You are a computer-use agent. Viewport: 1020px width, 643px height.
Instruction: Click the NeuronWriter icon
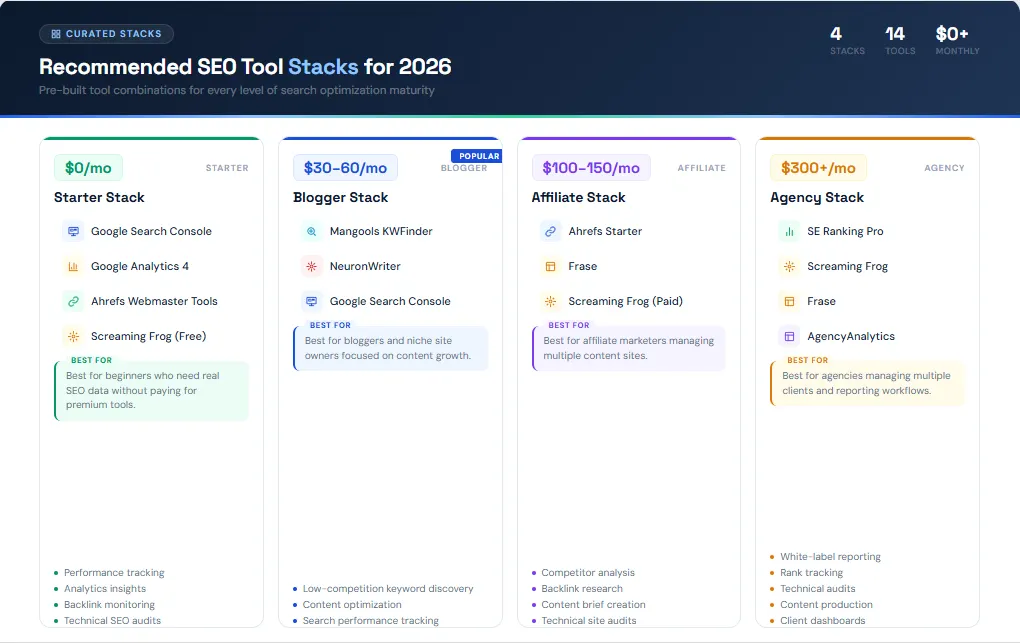pos(312,266)
